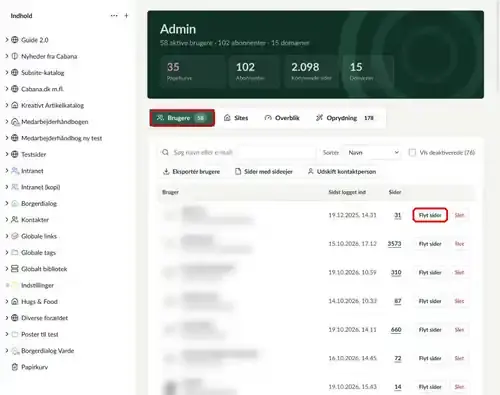The width and height of the screenshot is (500, 395).
Task: Click the Kontakter people icon
Action: [15, 220]
